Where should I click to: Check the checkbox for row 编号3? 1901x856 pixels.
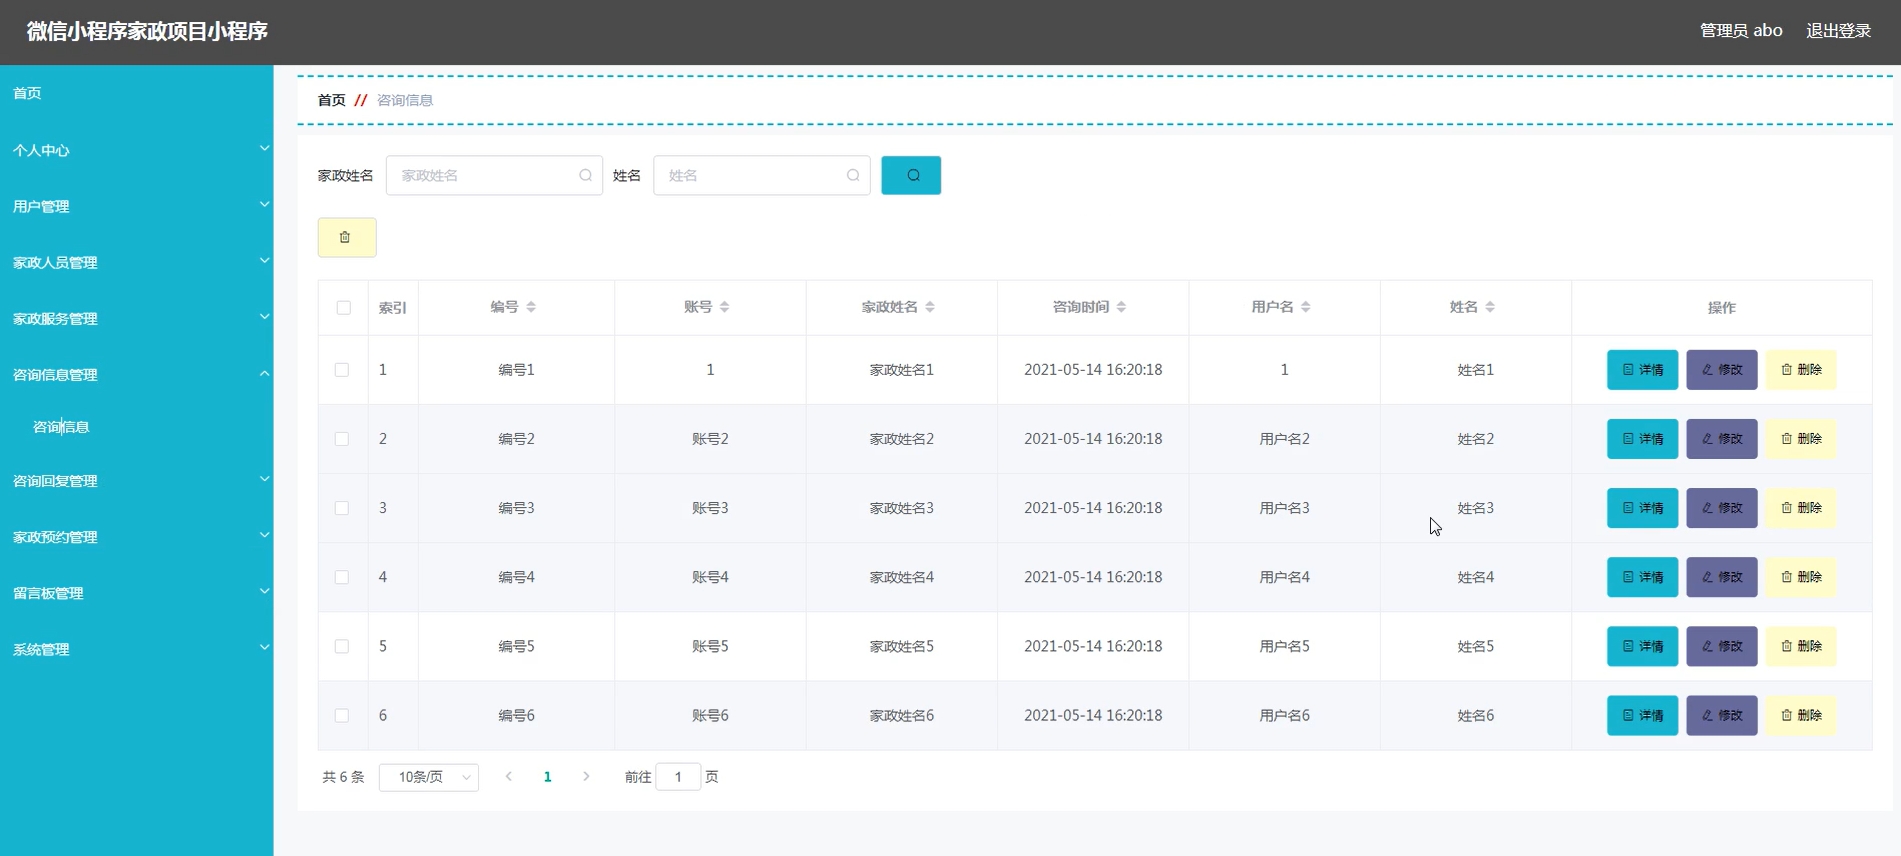(x=342, y=508)
